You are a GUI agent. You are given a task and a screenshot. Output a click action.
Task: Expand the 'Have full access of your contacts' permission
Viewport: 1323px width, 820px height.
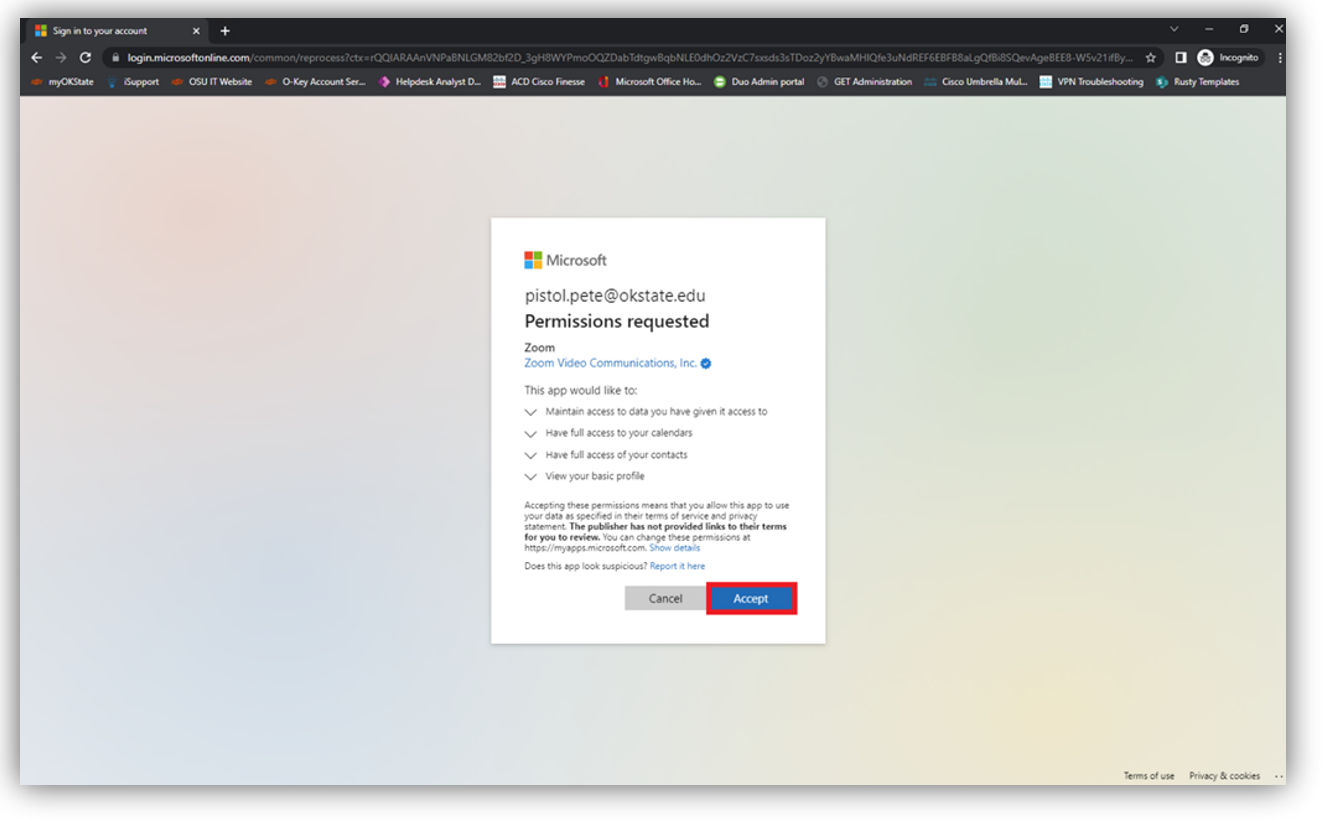point(530,455)
